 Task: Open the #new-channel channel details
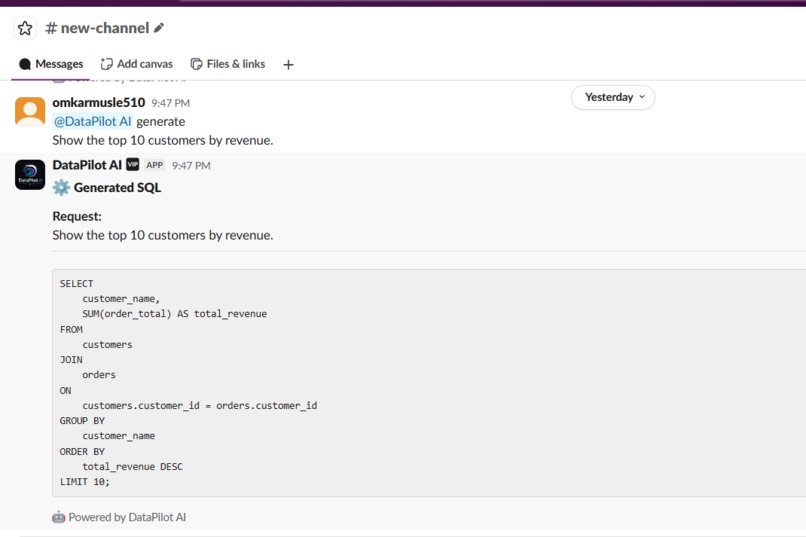tap(97, 28)
